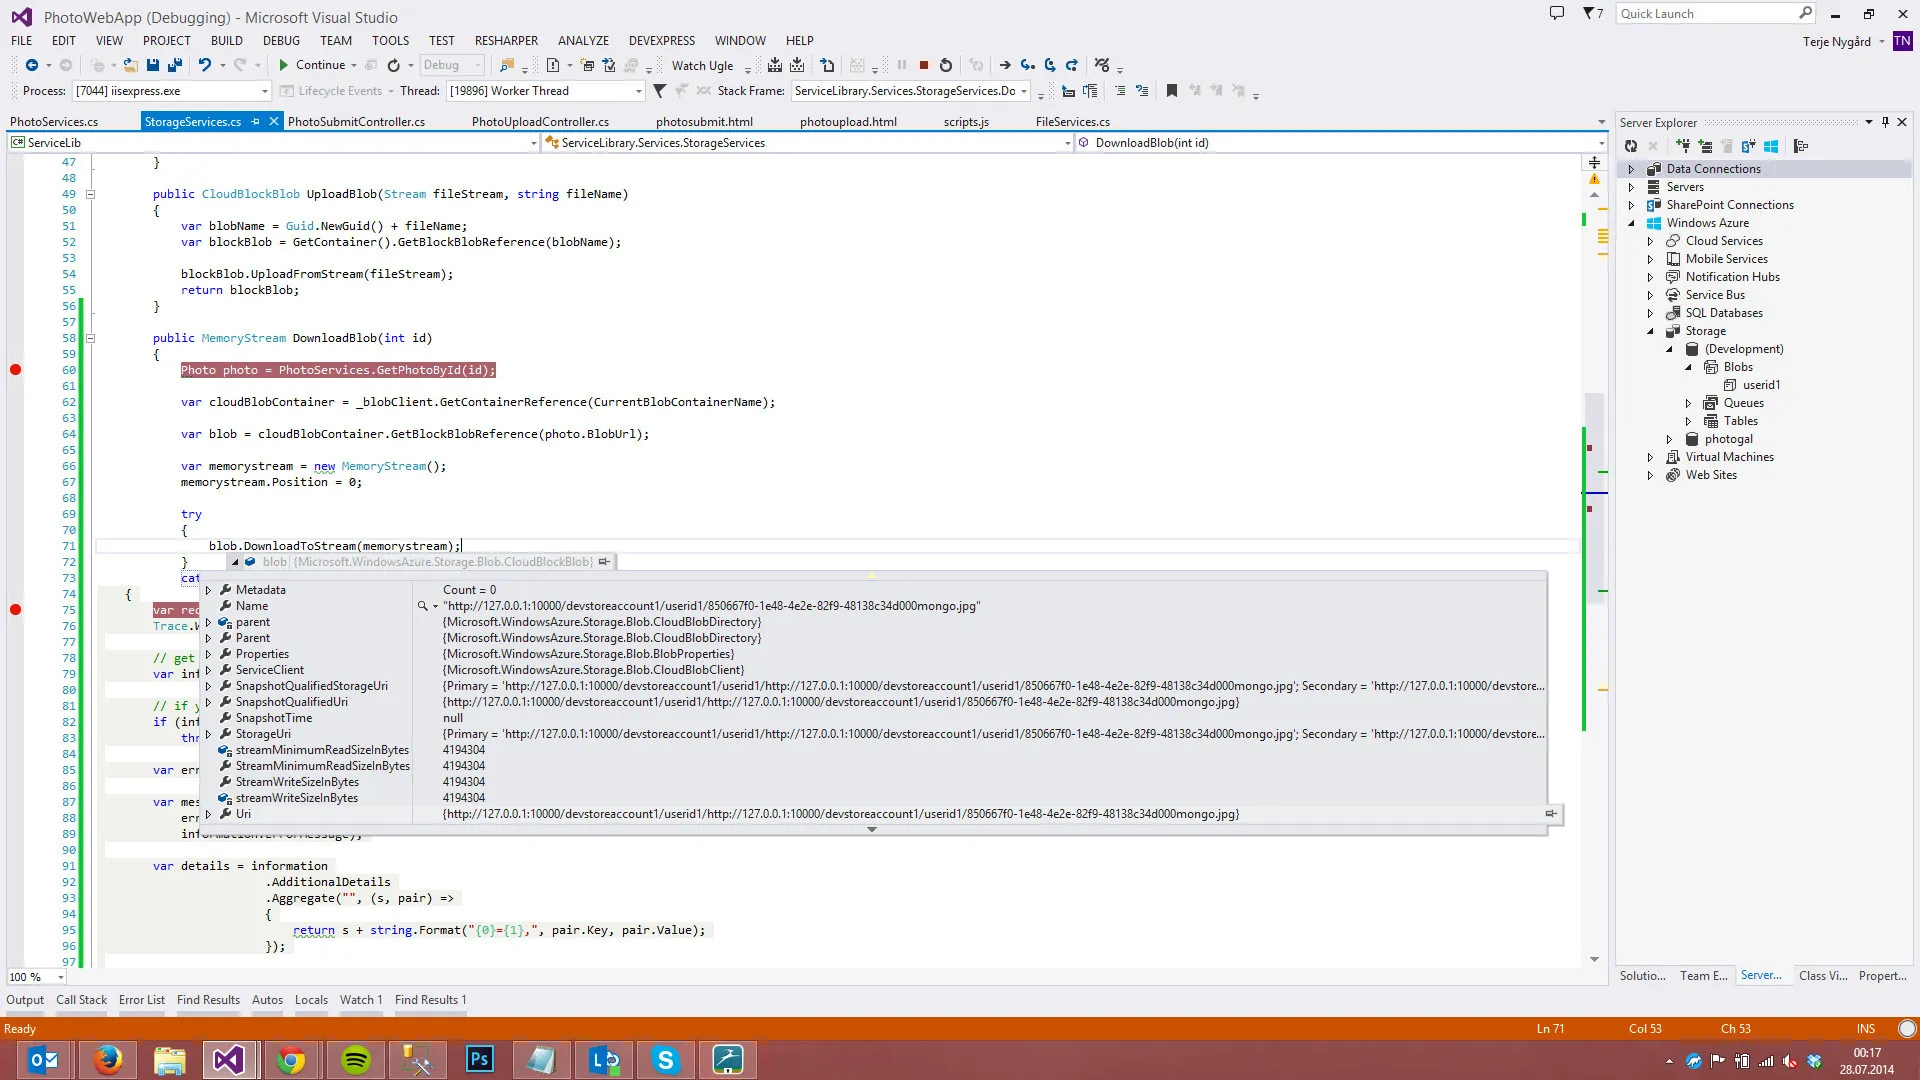
Task: Click the Step Into icon
Action: 1027,66
